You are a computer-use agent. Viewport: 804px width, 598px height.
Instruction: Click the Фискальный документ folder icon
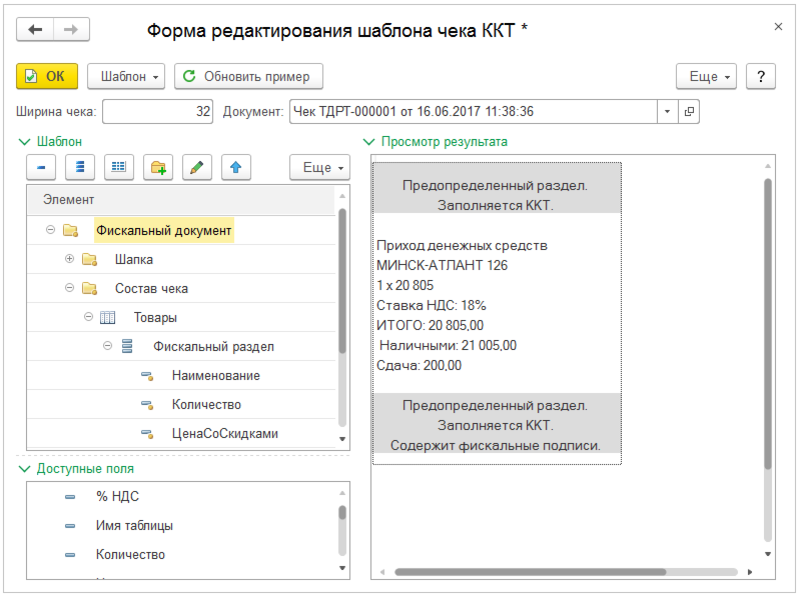click(70, 230)
